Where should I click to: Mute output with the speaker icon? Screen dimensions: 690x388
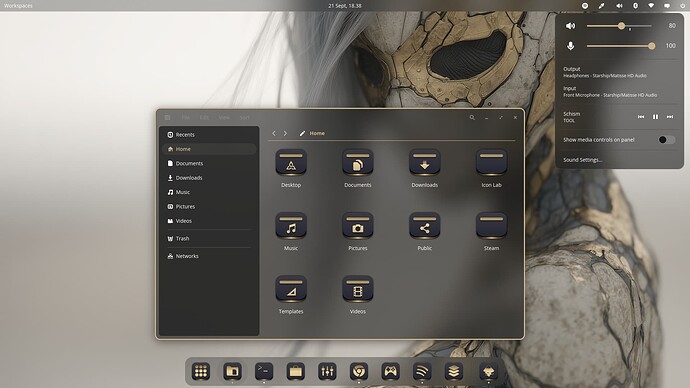click(570, 26)
